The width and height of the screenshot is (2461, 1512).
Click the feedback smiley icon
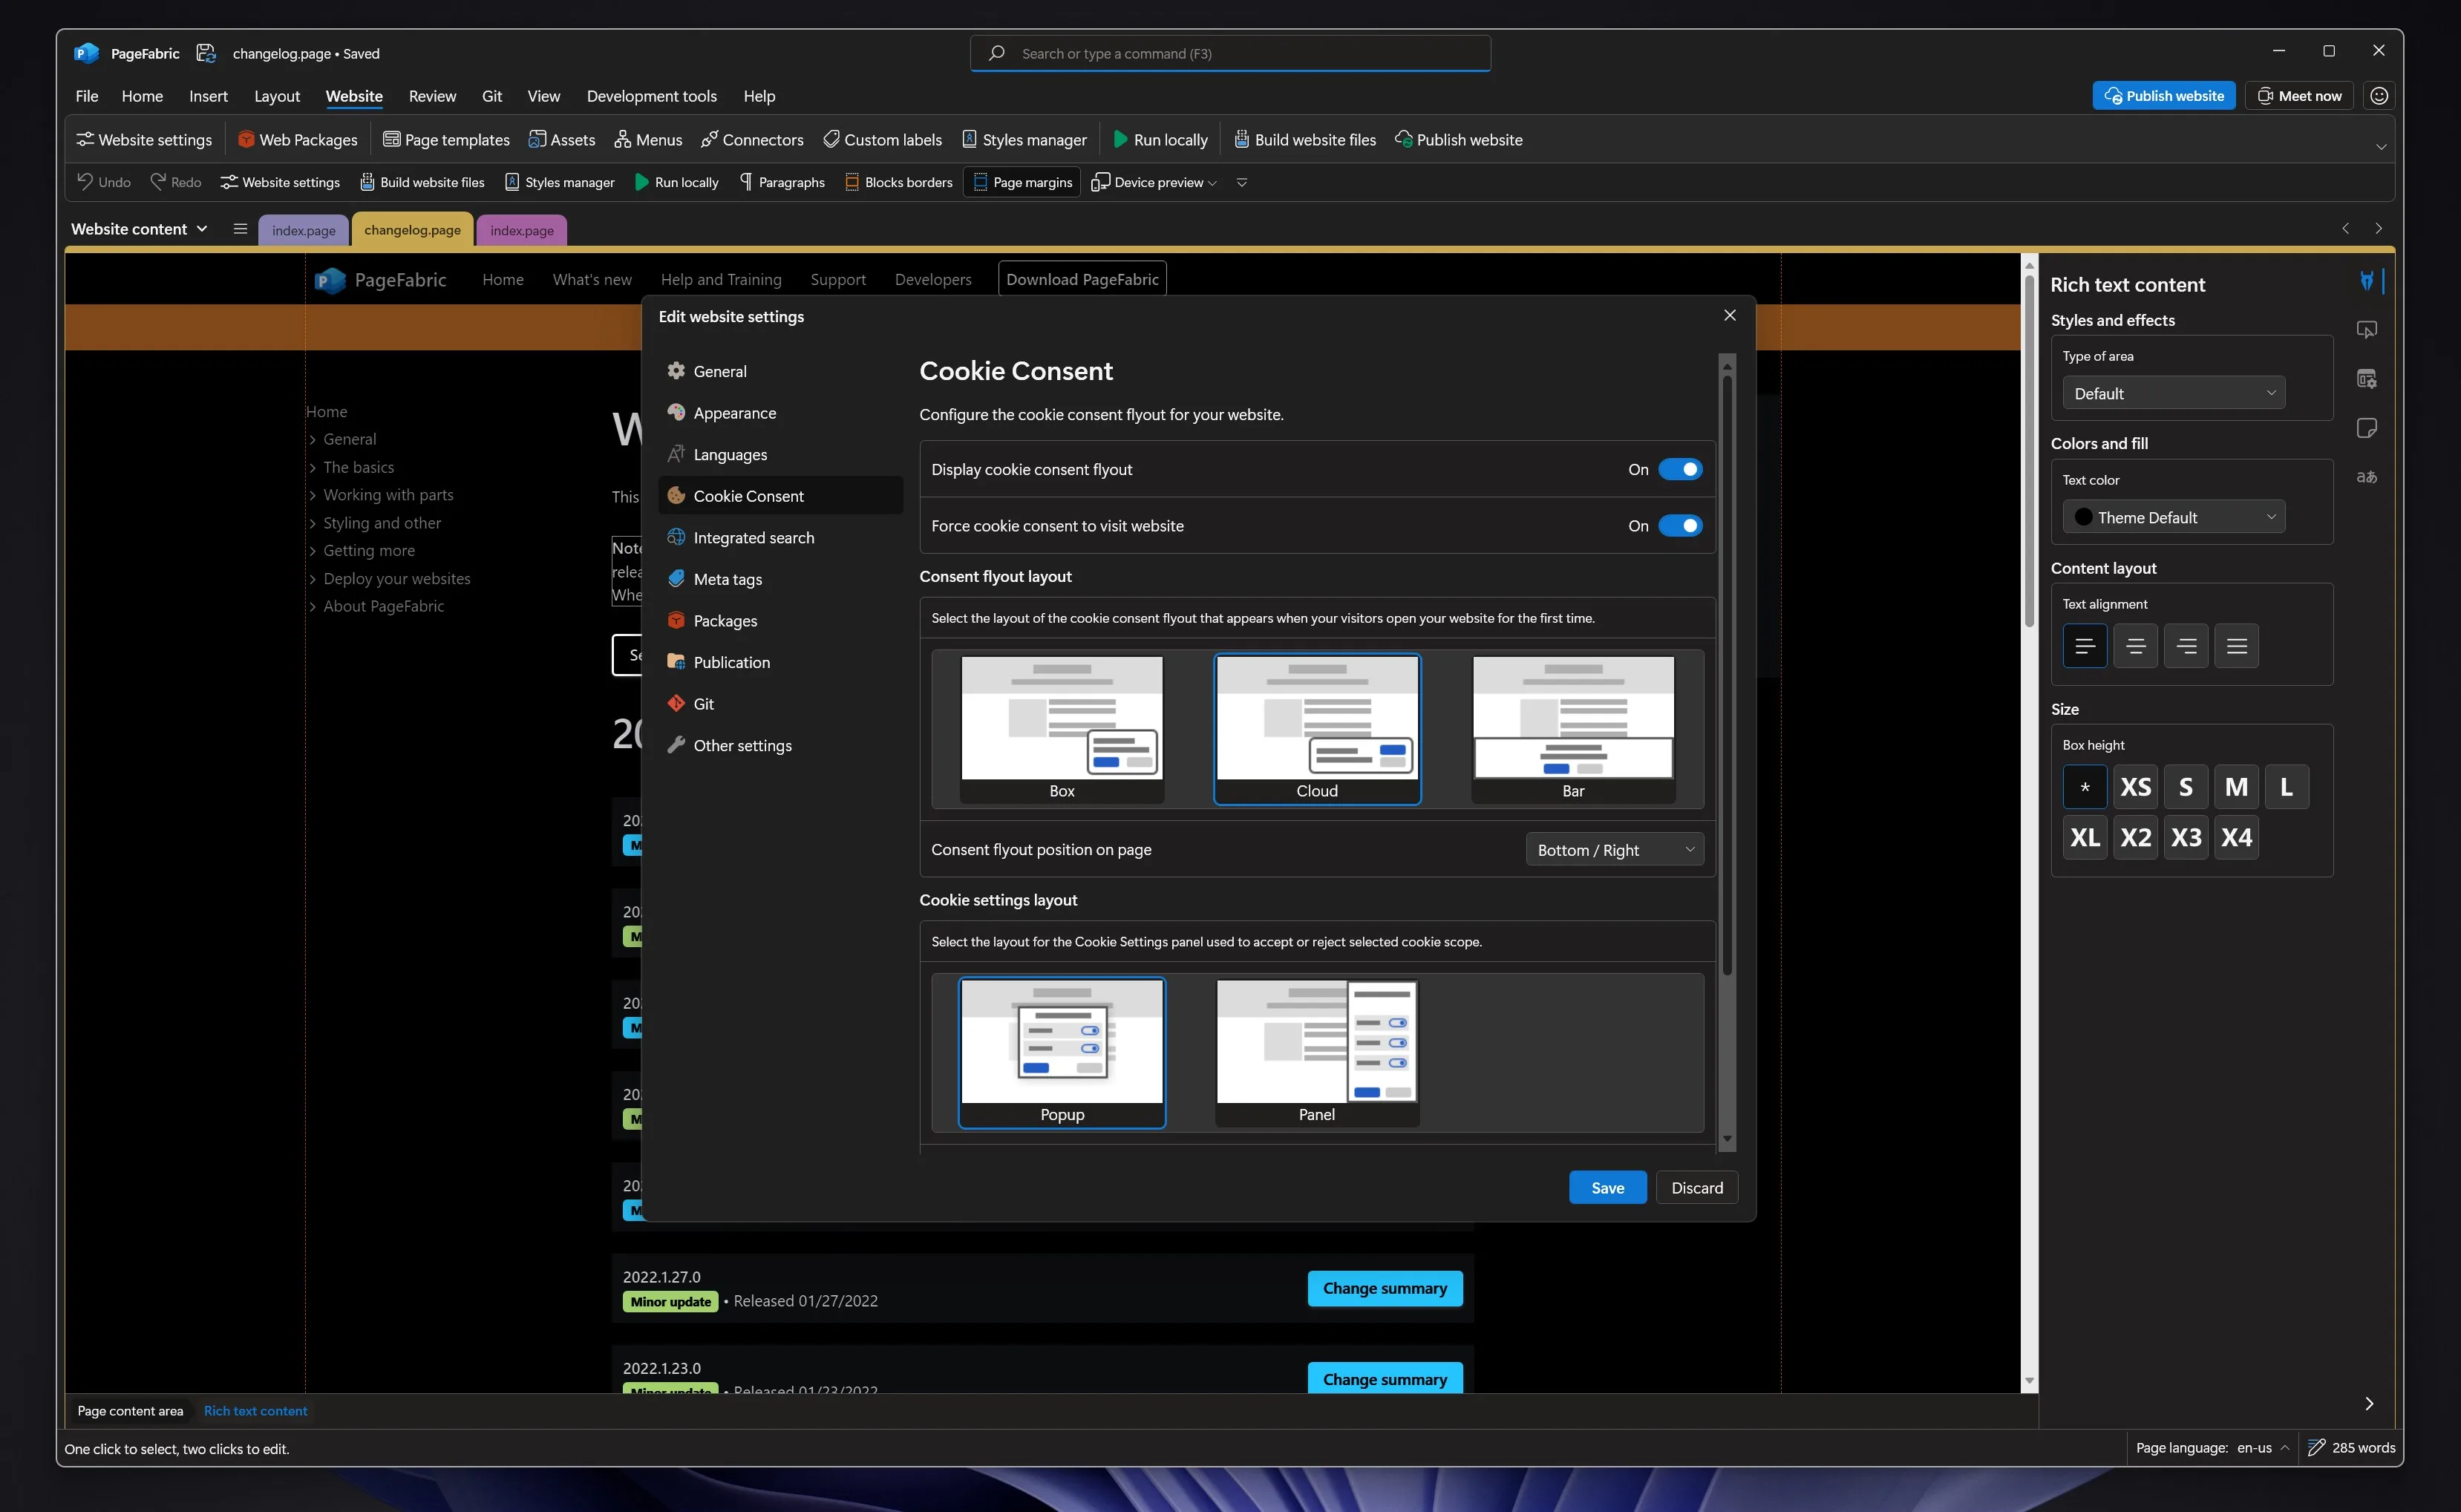(x=2378, y=96)
